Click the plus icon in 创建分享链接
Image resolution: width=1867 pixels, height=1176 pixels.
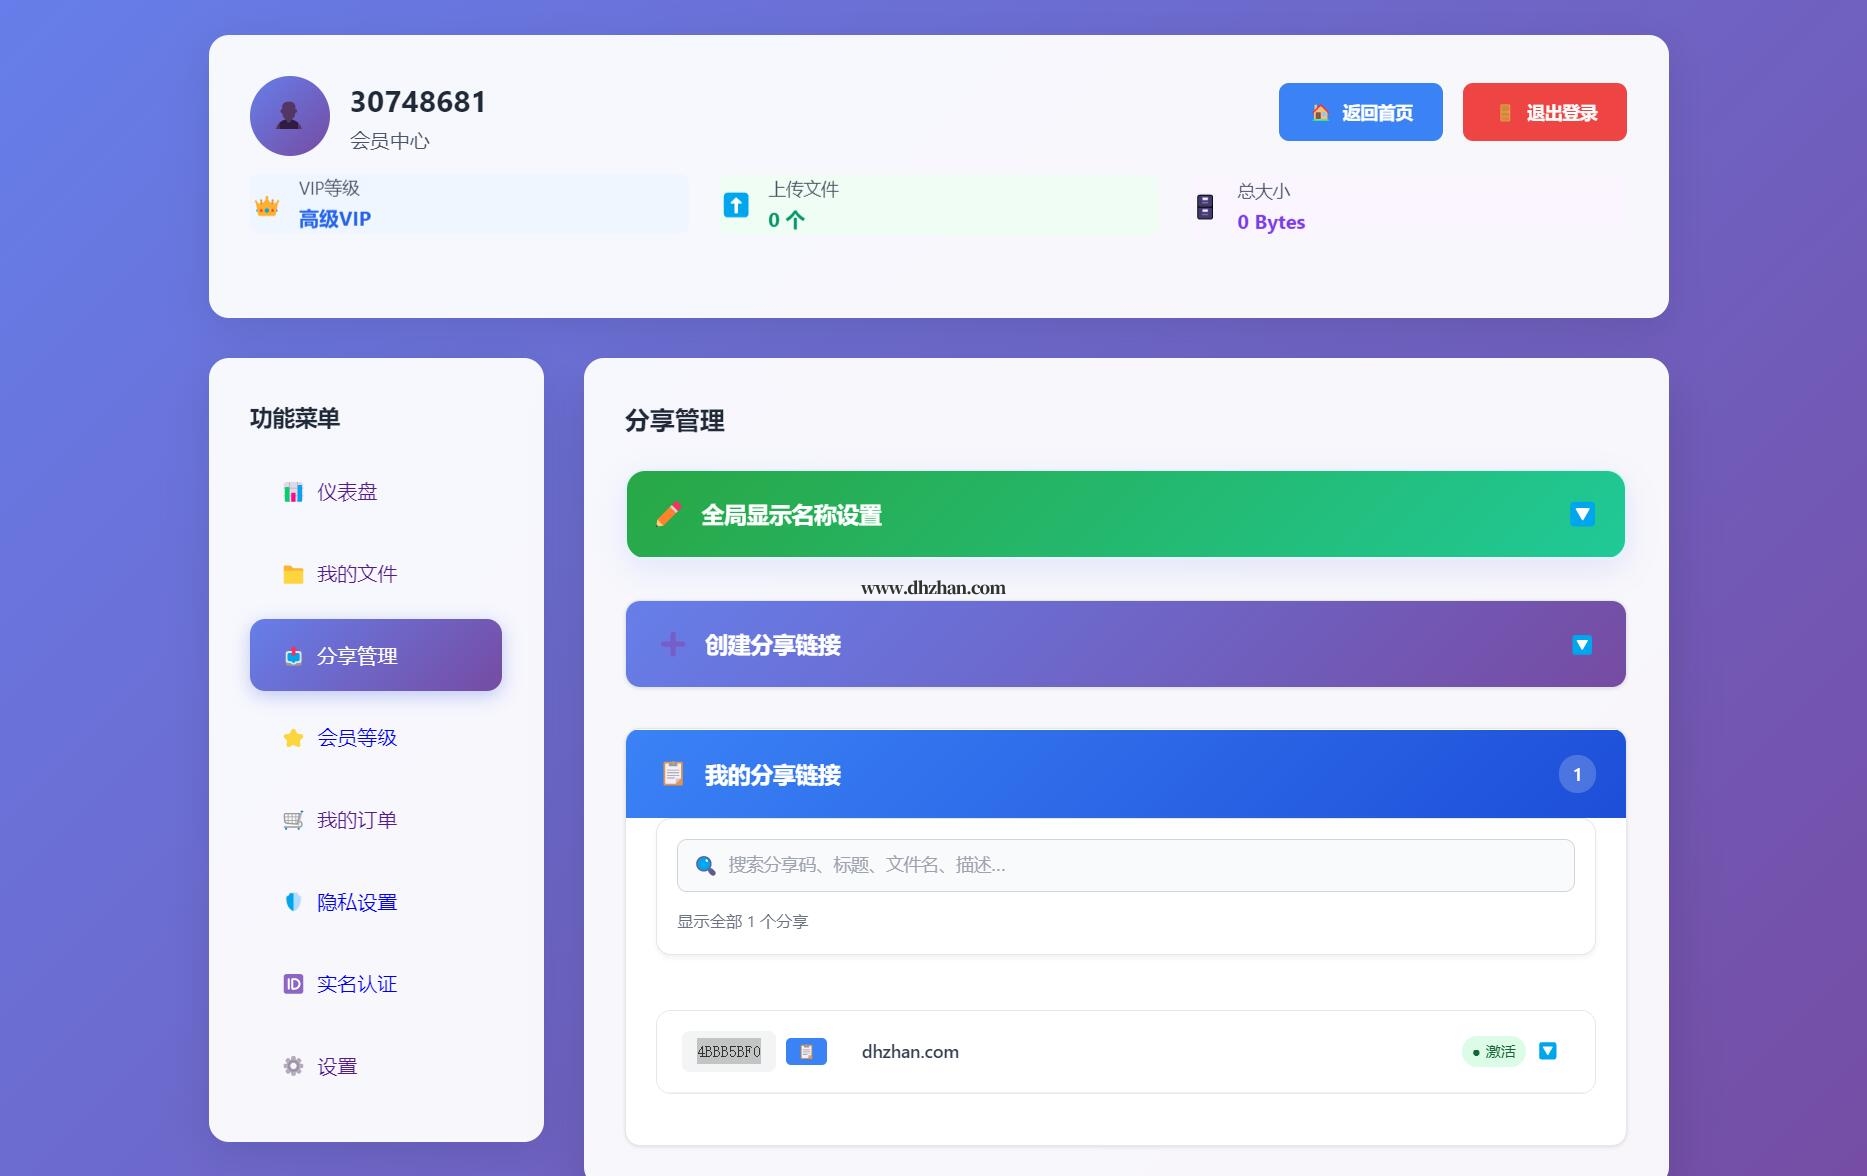(673, 645)
